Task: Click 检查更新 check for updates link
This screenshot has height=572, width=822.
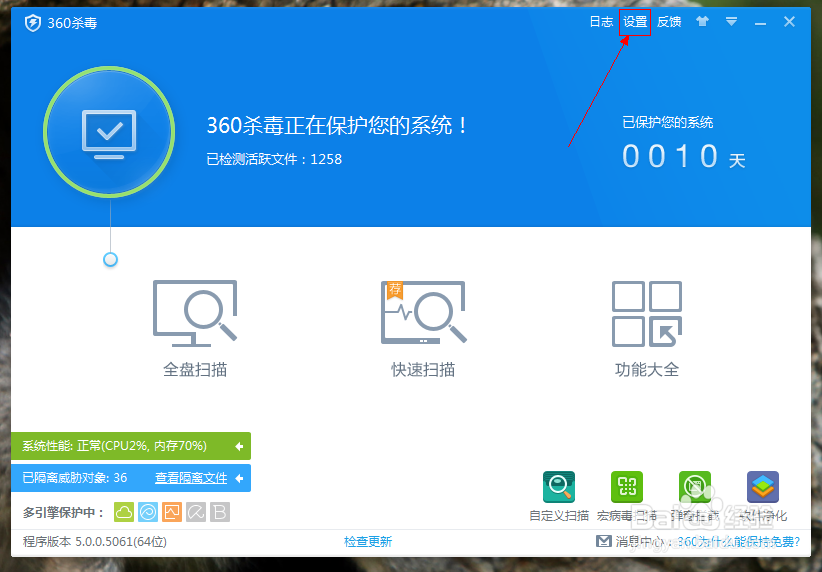Action: [368, 542]
